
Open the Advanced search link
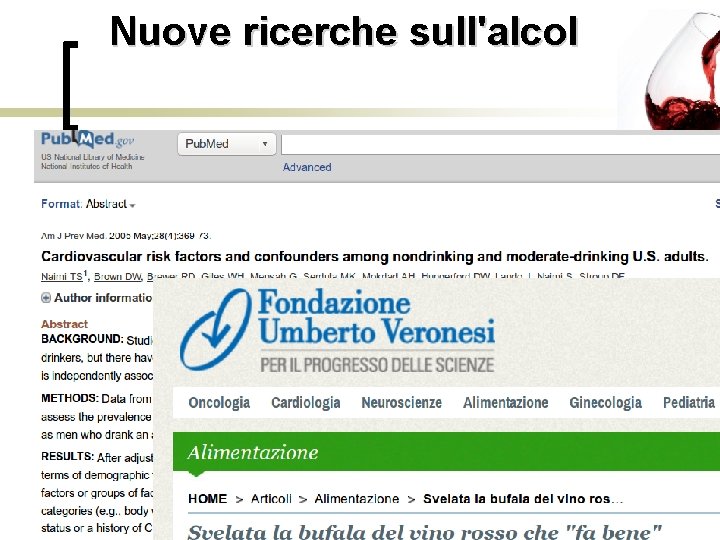point(307,167)
